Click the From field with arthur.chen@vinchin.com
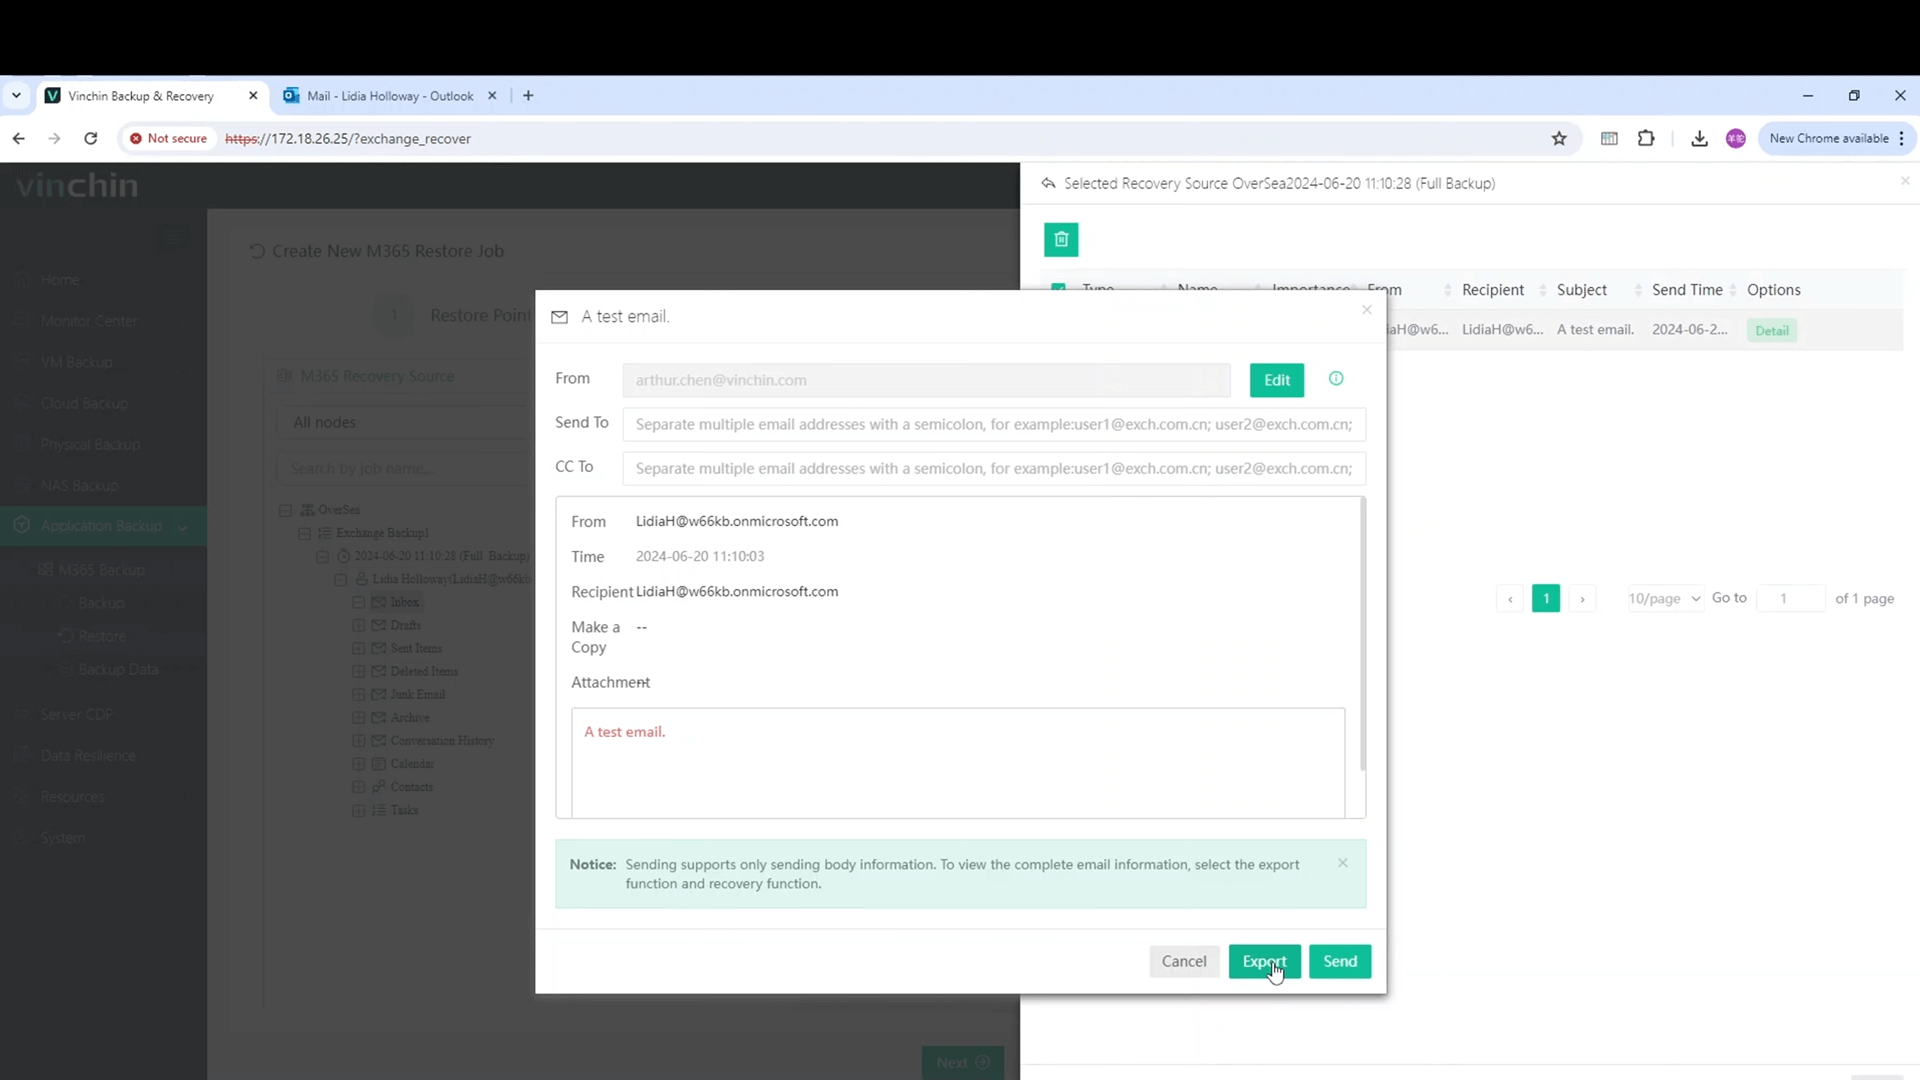 point(926,380)
